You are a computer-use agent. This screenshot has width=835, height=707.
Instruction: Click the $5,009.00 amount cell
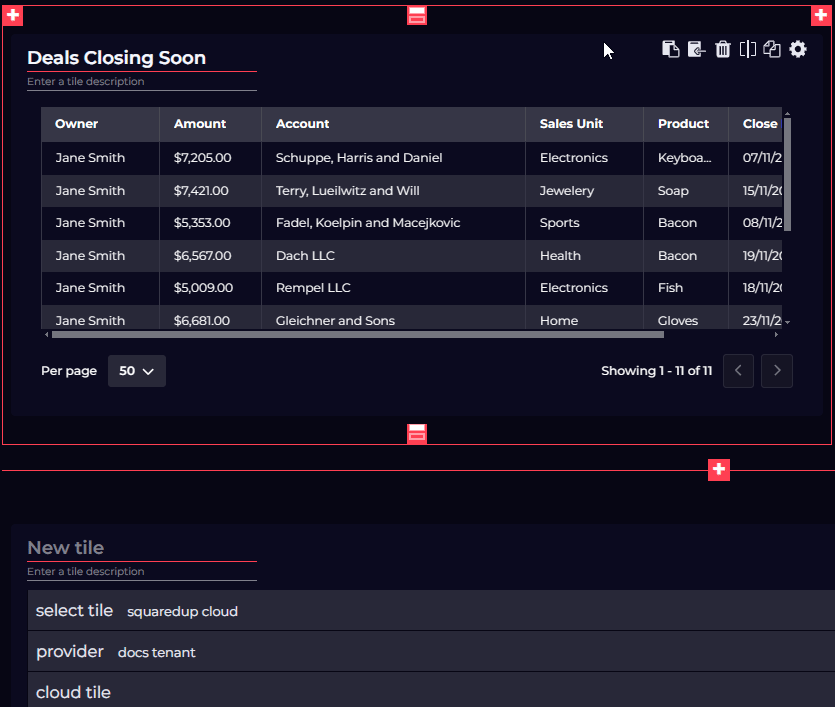210,288
